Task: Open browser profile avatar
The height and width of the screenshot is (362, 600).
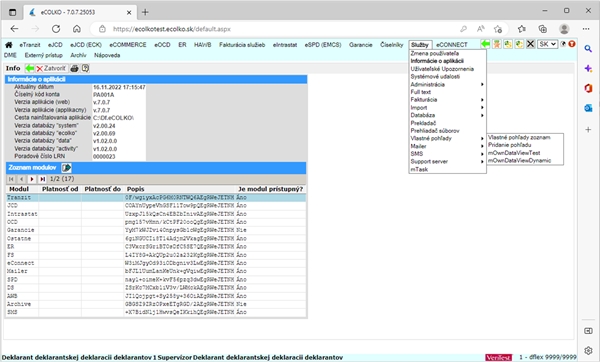Action: coord(564,29)
